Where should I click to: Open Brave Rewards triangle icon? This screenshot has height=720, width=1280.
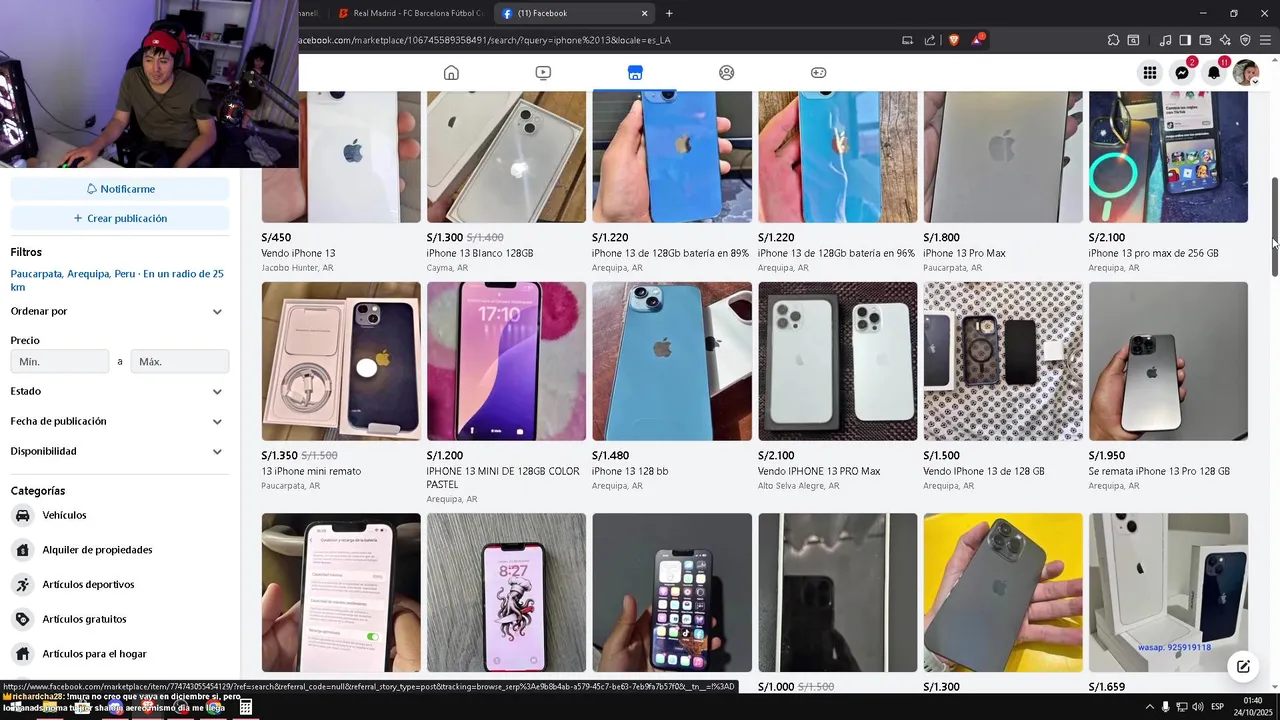point(978,40)
